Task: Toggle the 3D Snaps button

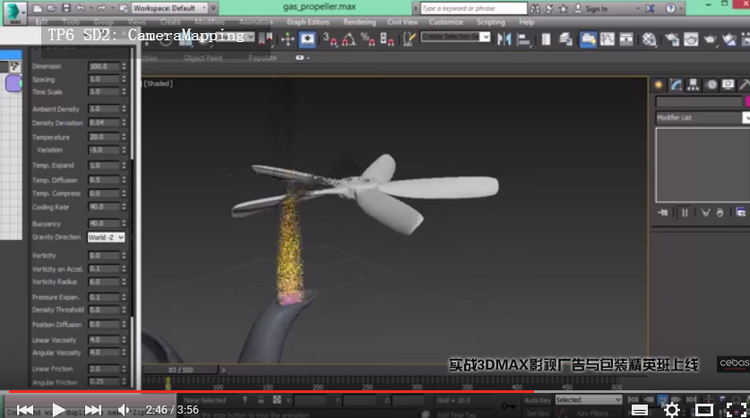Action: coord(330,39)
